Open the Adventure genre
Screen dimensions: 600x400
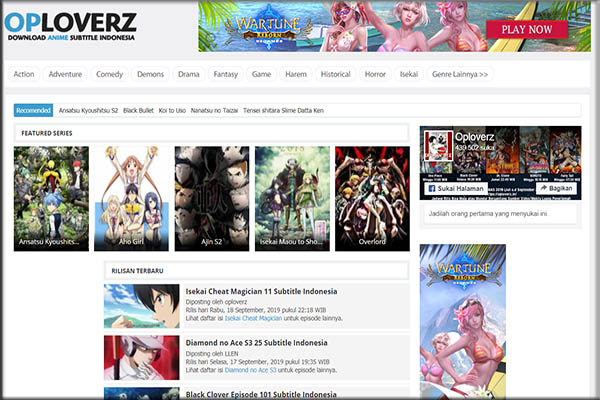(x=65, y=74)
